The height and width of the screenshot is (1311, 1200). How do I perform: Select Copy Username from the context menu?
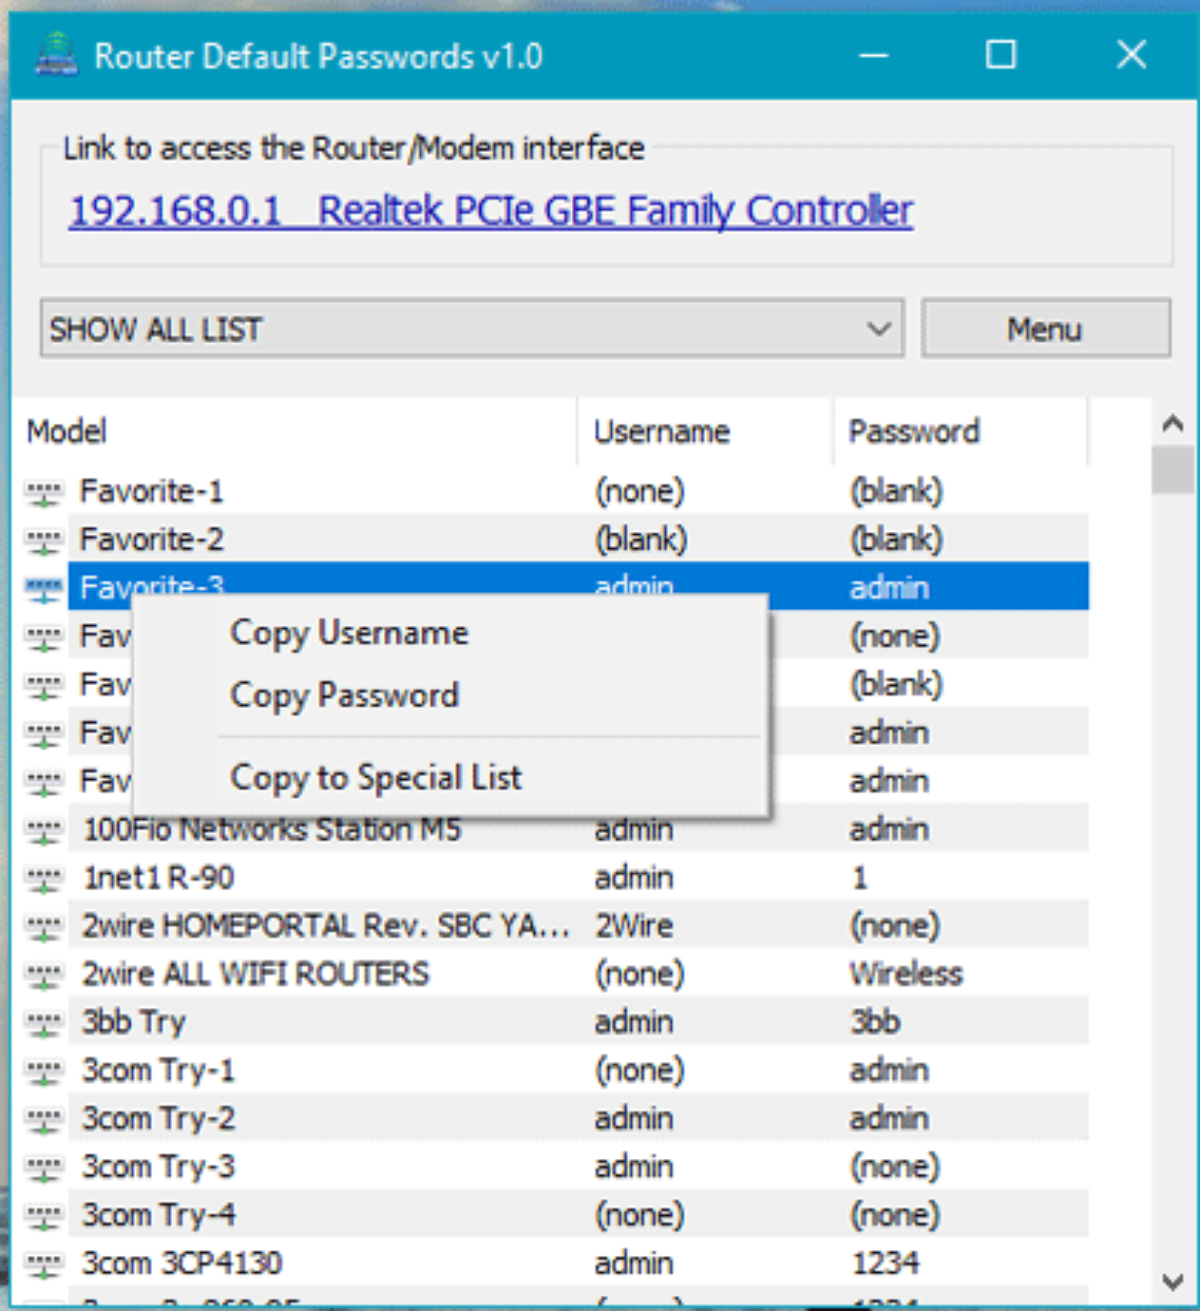pos(349,632)
